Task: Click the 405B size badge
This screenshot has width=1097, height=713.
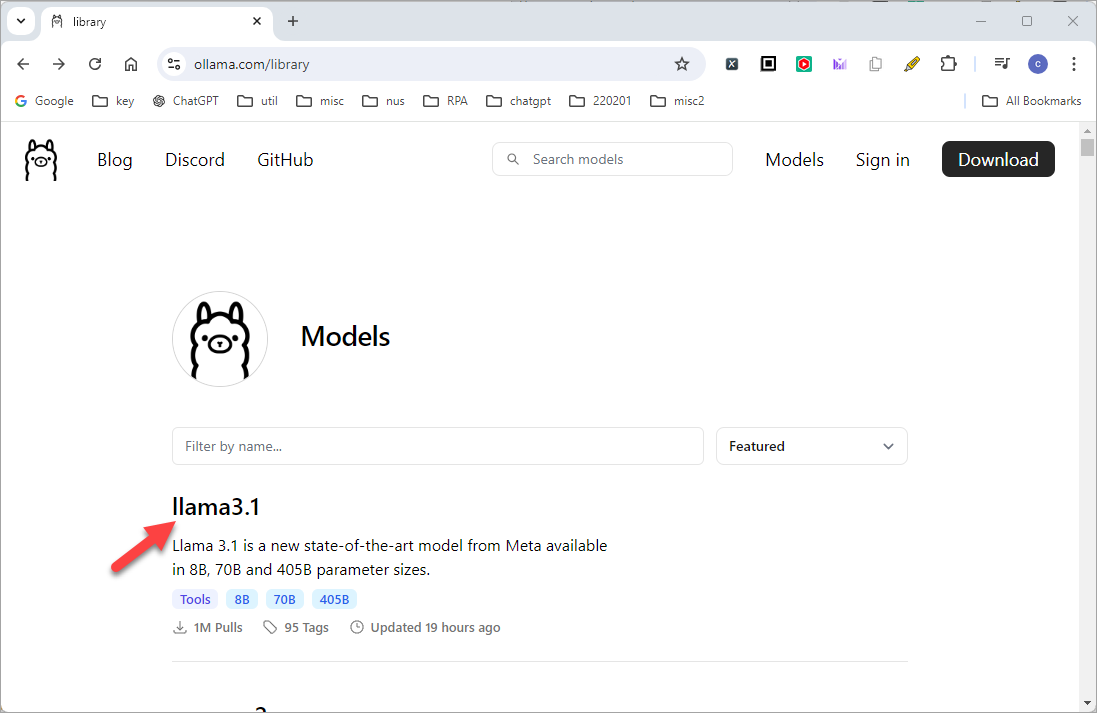Action: coord(334,599)
